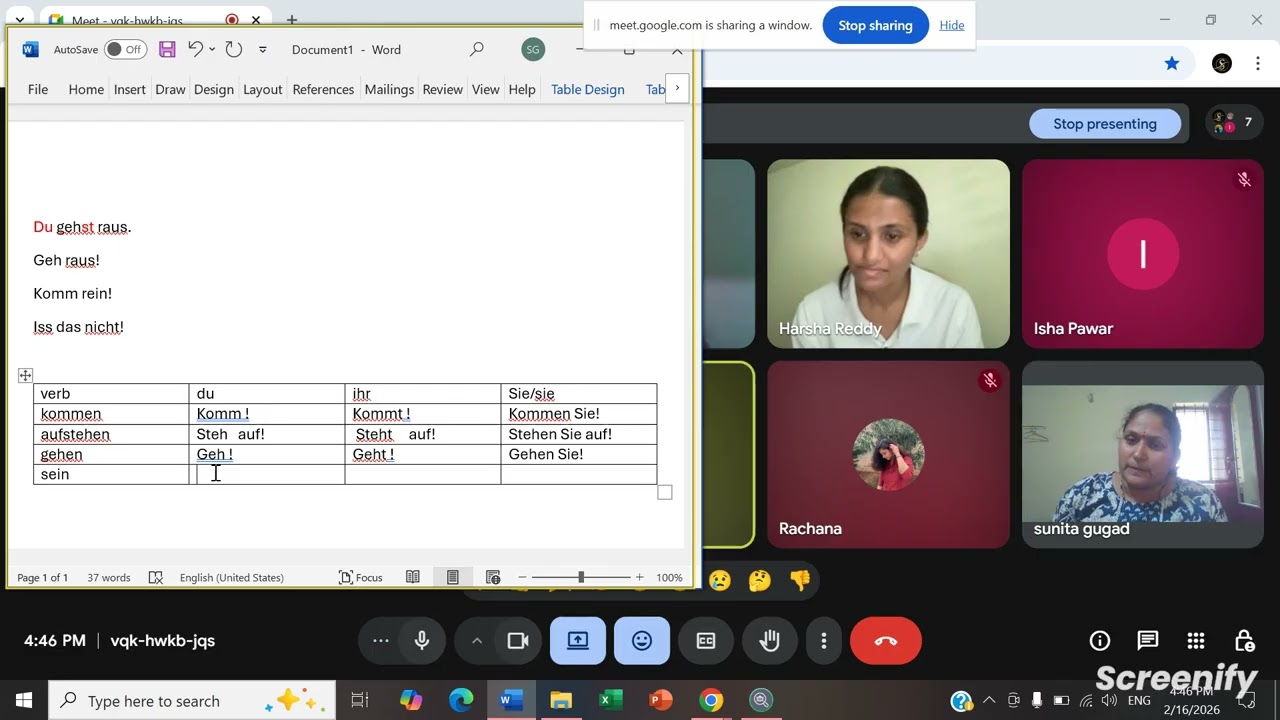Click the table move handle above the table
This screenshot has height=720, width=1280.
coord(25,375)
